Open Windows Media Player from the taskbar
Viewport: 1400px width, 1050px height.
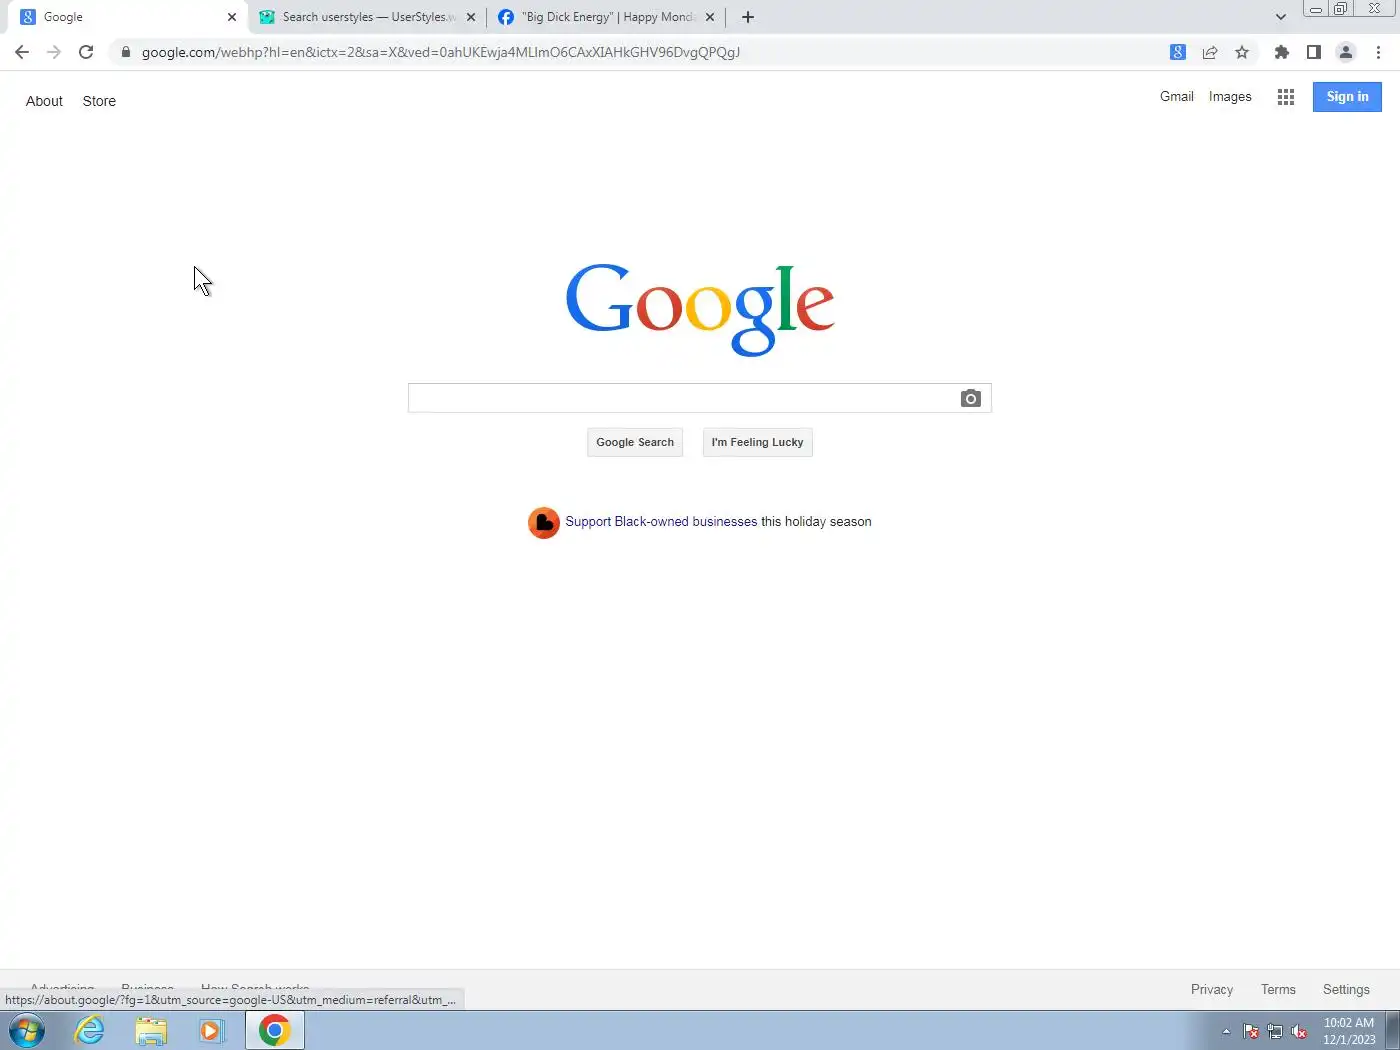click(212, 1030)
